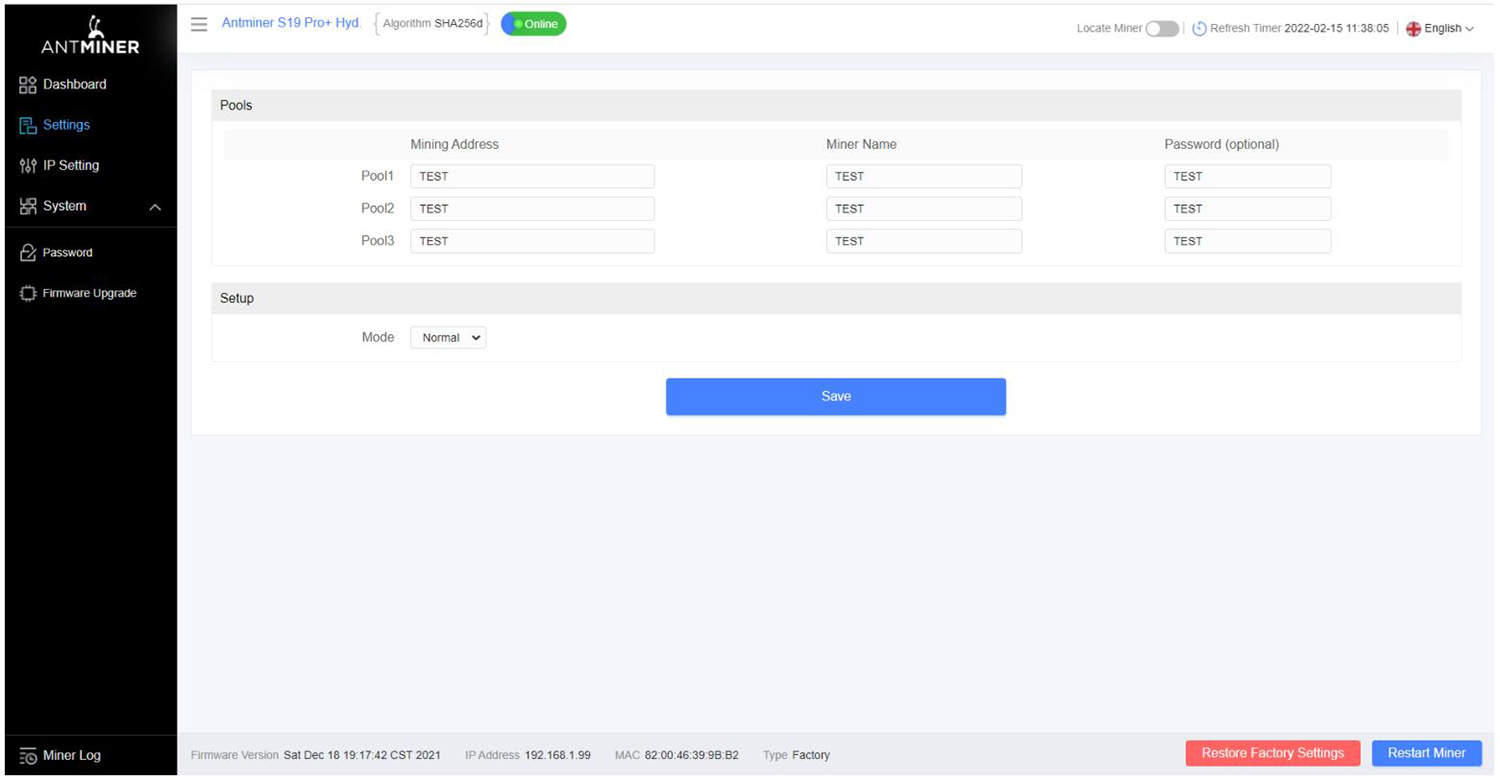Select the Settings gear icon
Screen dimensions: 1500x780
[x=27, y=125]
